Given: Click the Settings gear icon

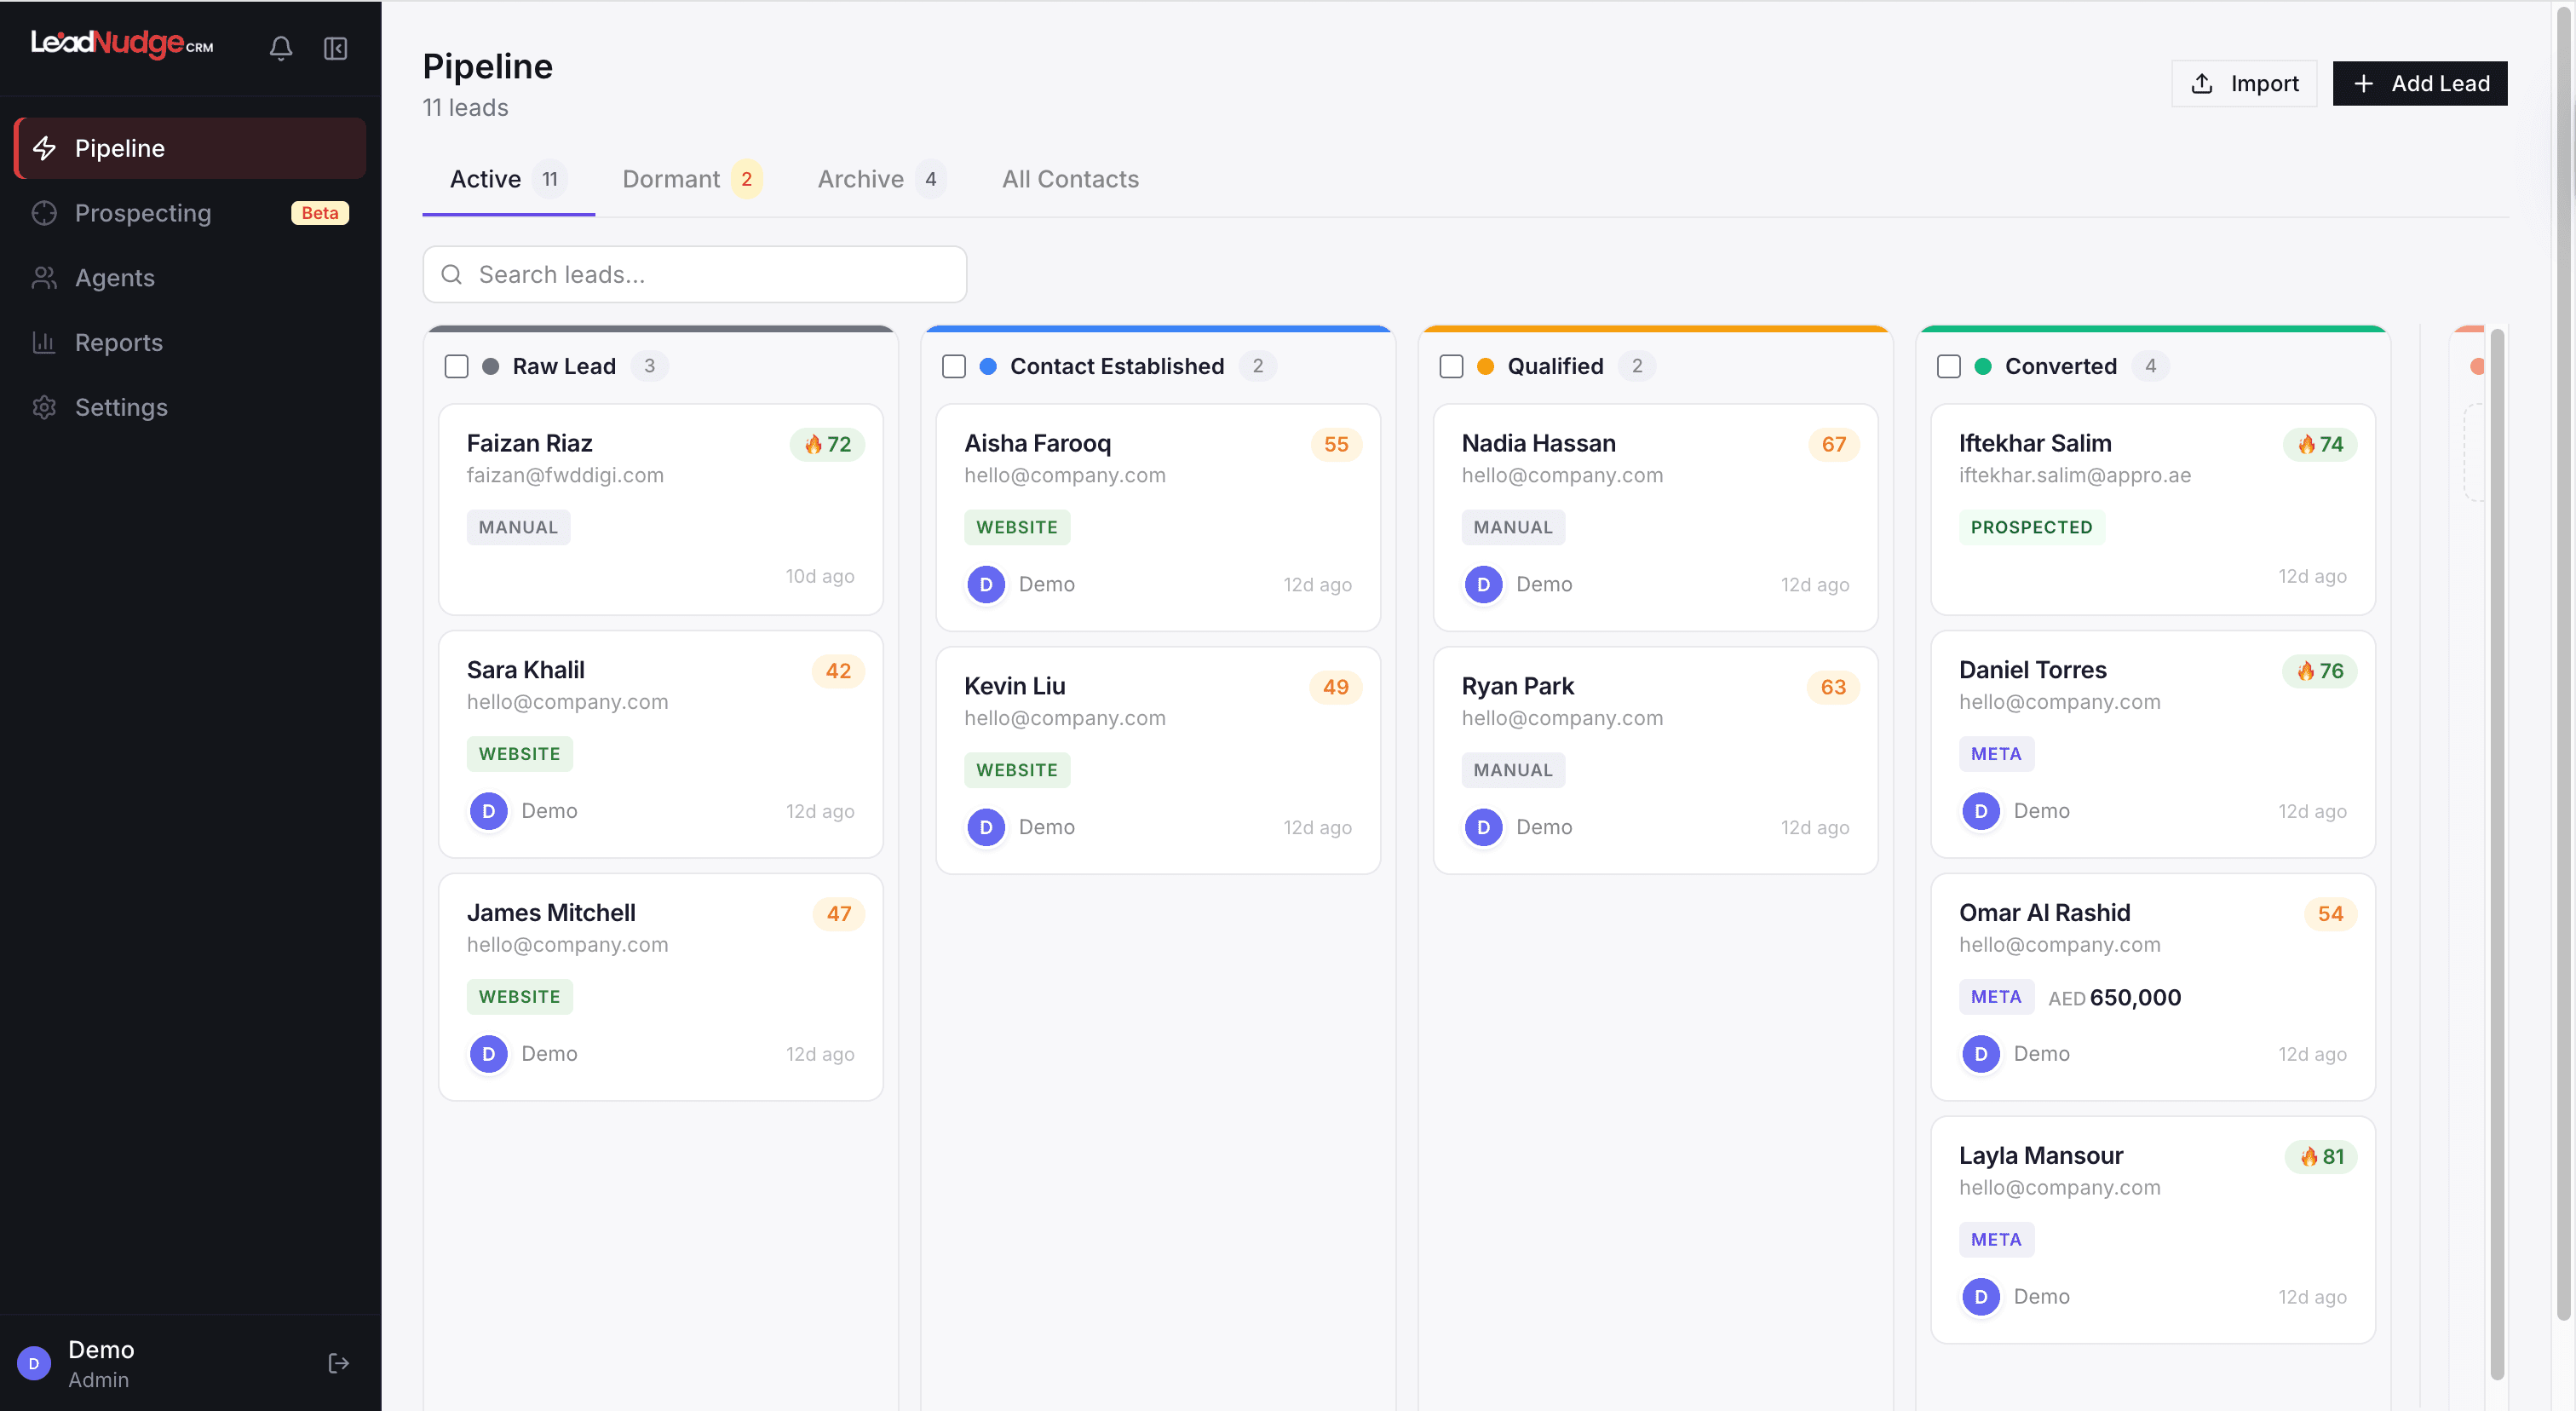Looking at the screenshot, I should pyautogui.click(x=44, y=407).
